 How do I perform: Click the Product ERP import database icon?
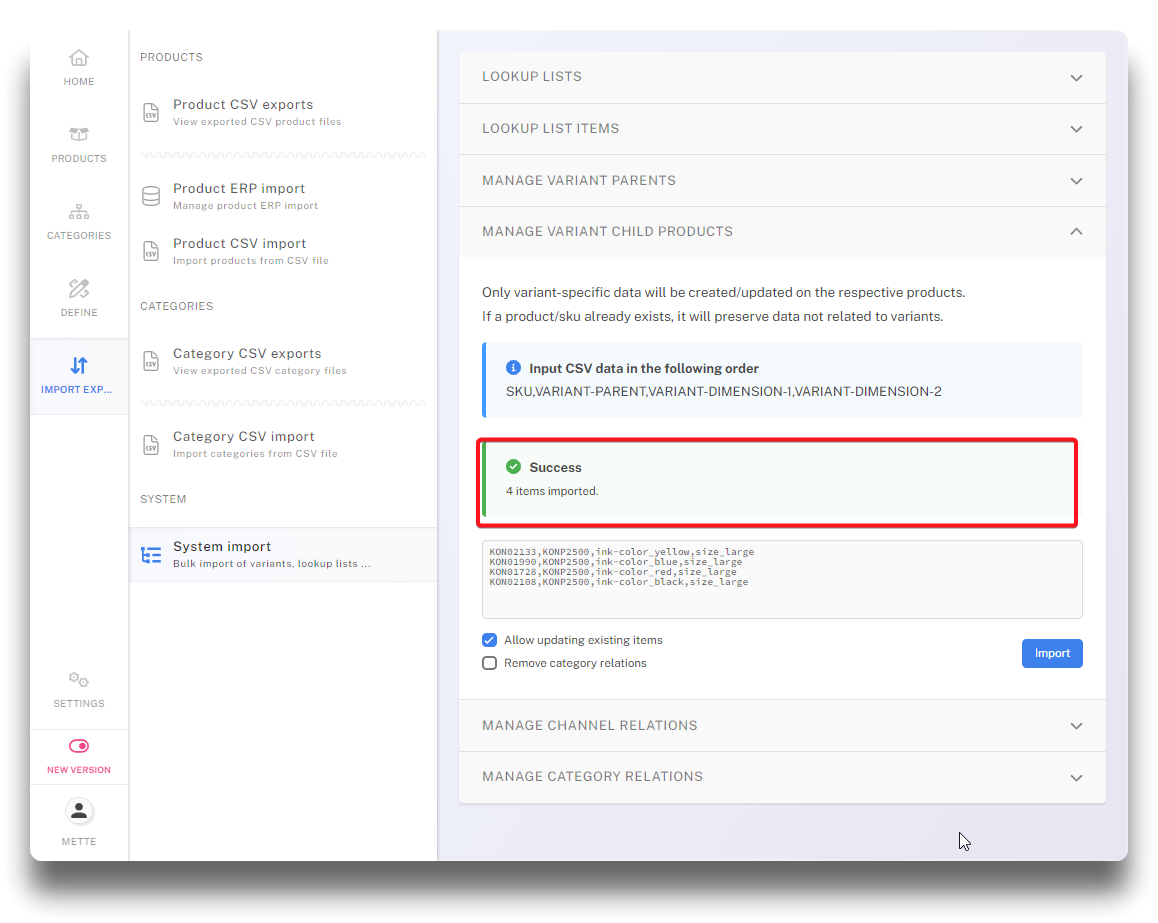(x=151, y=196)
